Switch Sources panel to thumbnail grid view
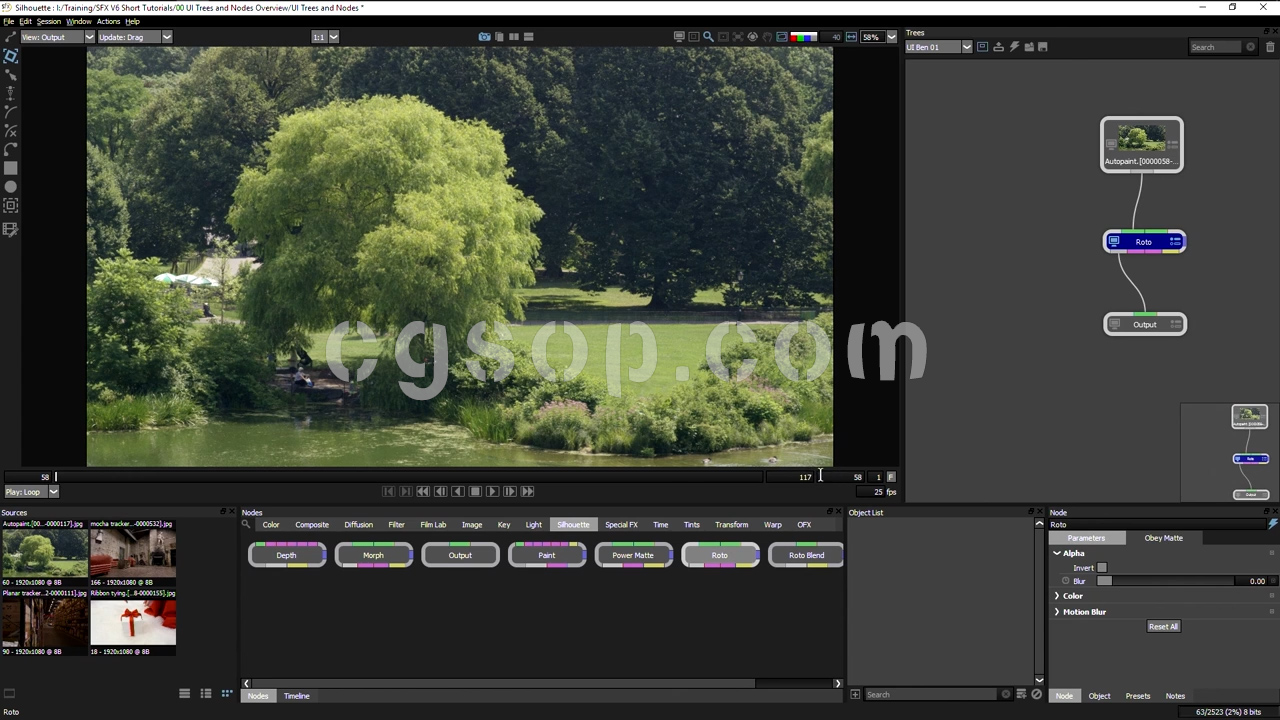The image size is (1280, 720). click(x=227, y=694)
